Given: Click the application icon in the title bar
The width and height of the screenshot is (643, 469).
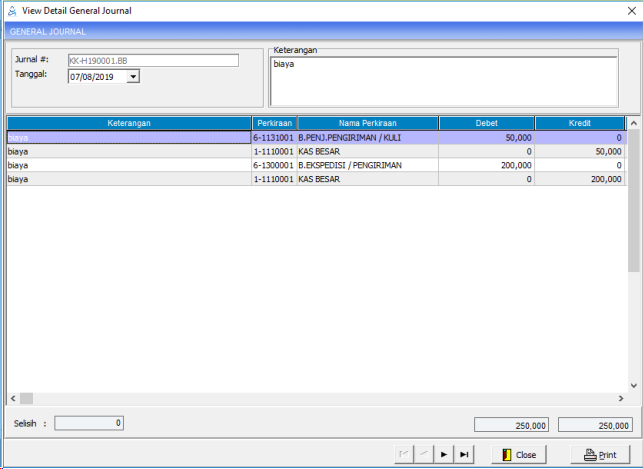Looking at the screenshot, I should click(x=11, y=11).
